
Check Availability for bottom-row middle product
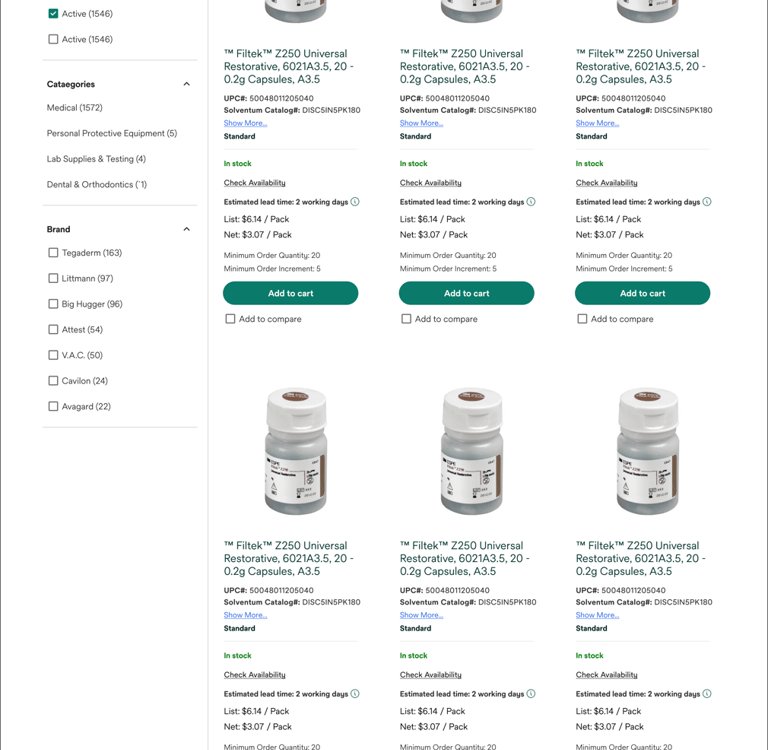coord(431,675)
